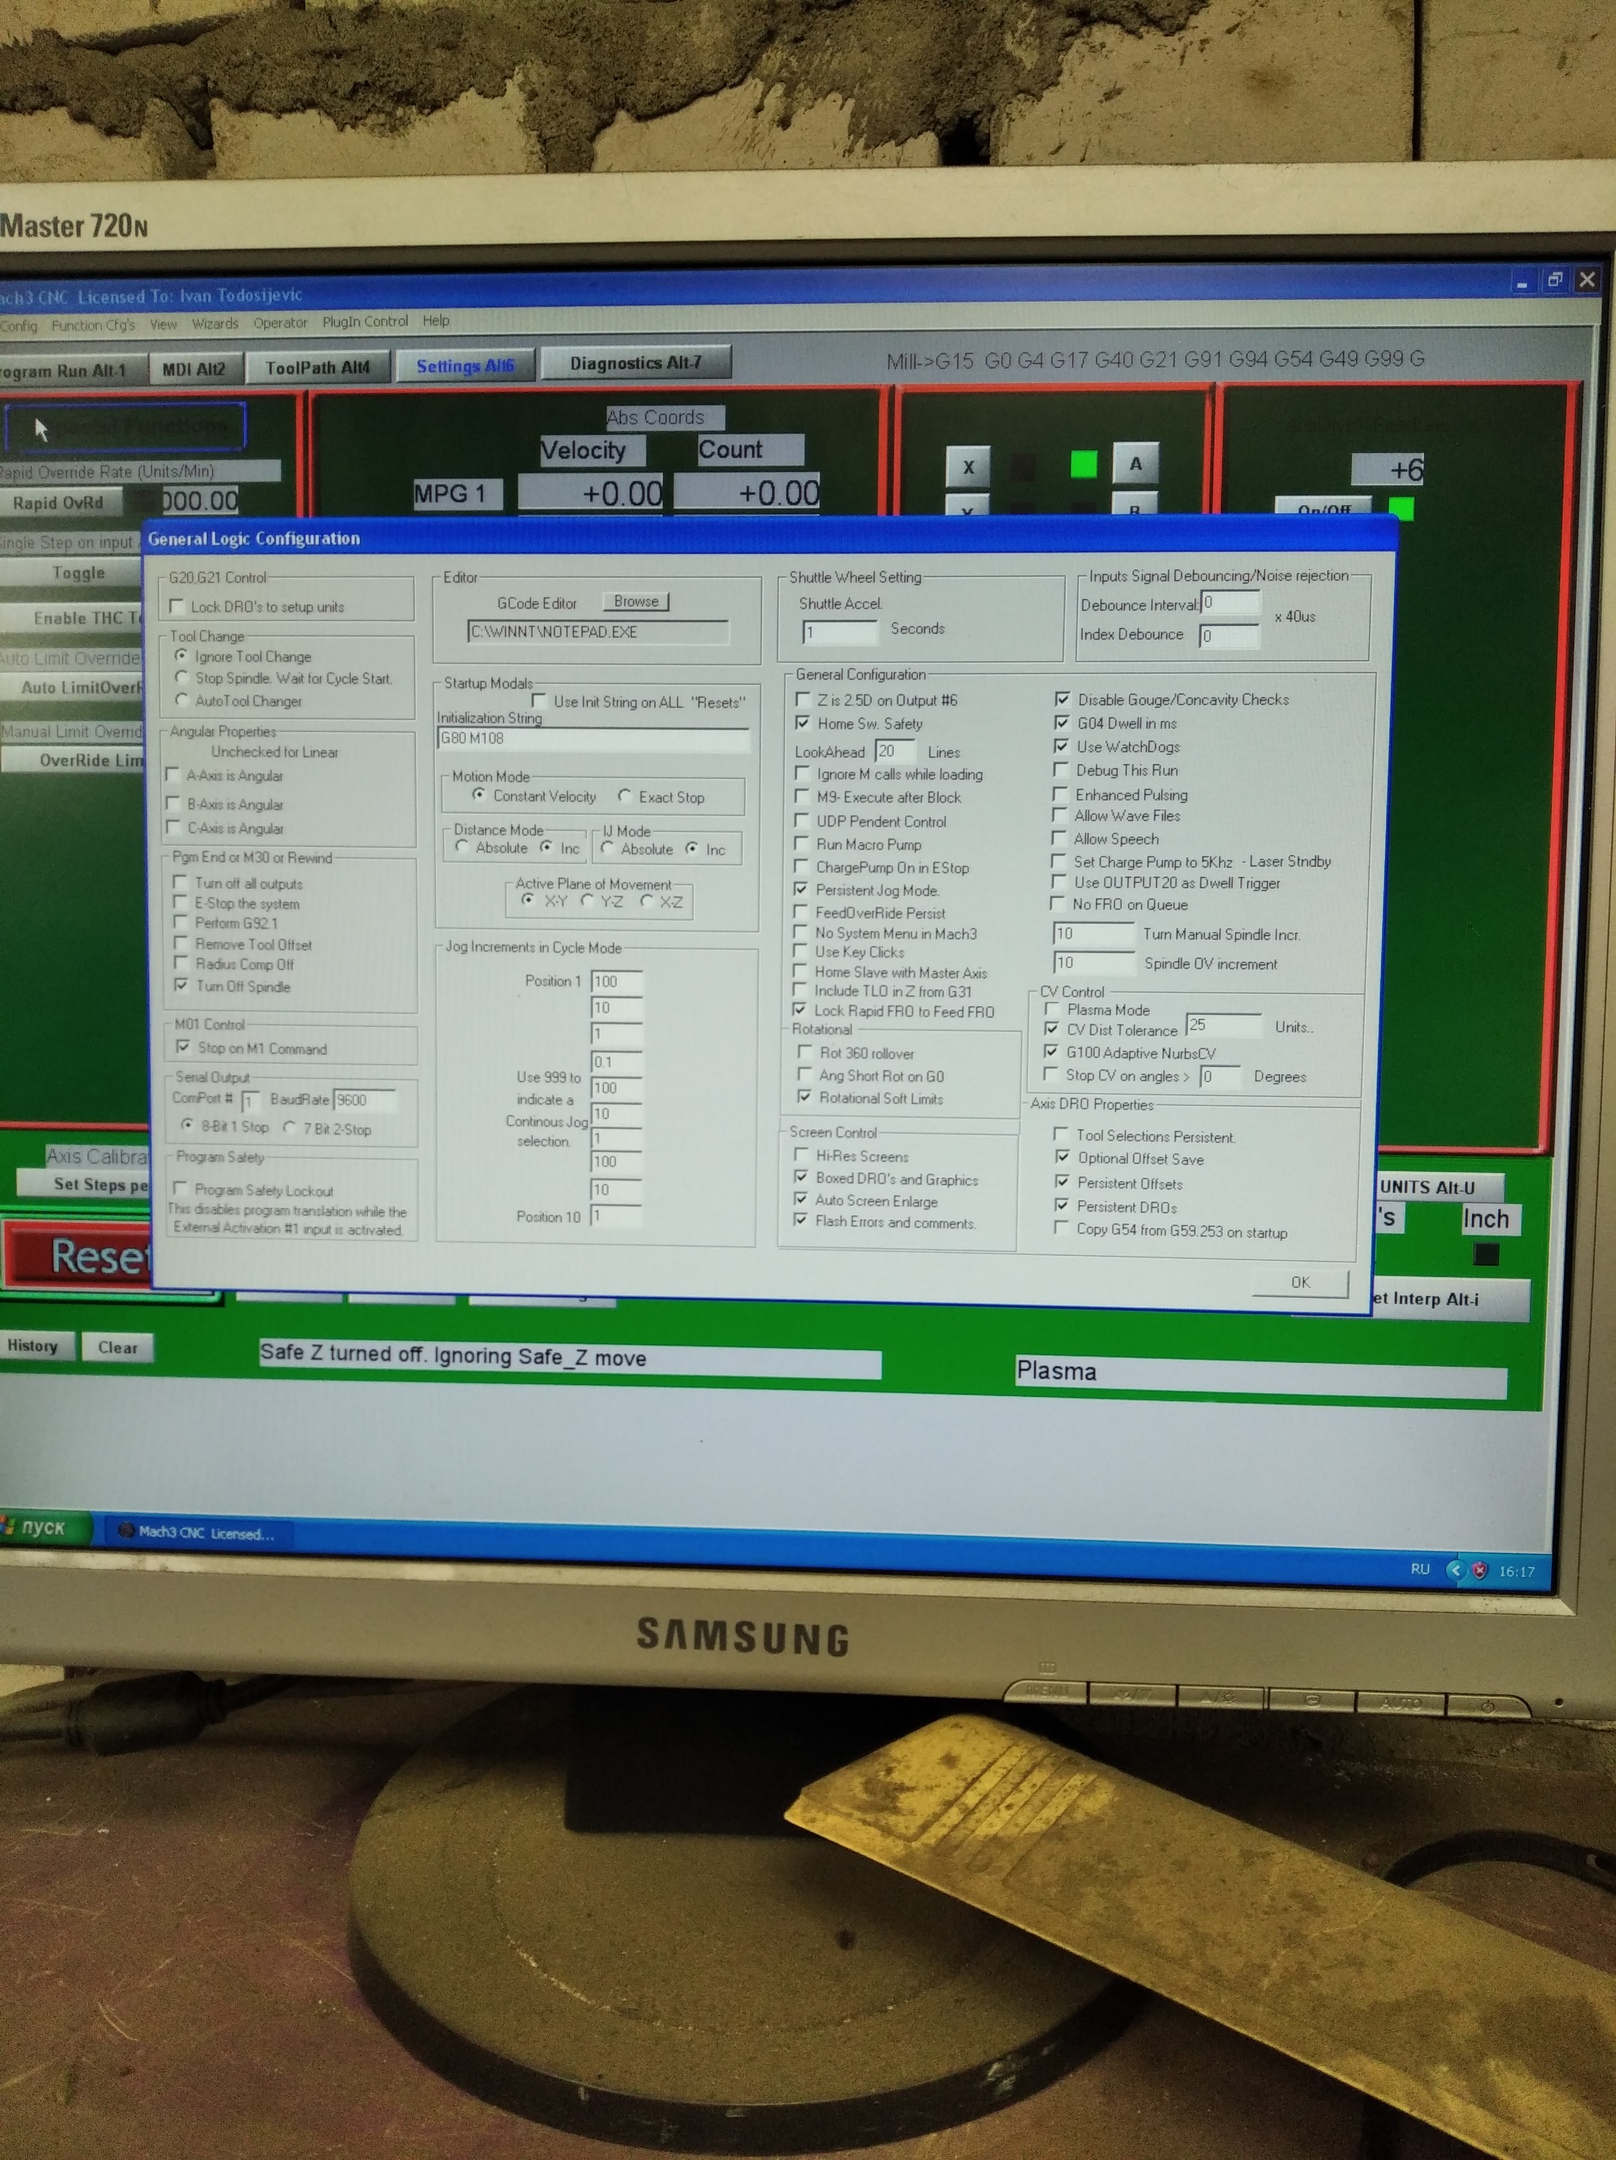Click the X axis button in Mach3
The image size is (1616, 2160).
coord(968,466)
